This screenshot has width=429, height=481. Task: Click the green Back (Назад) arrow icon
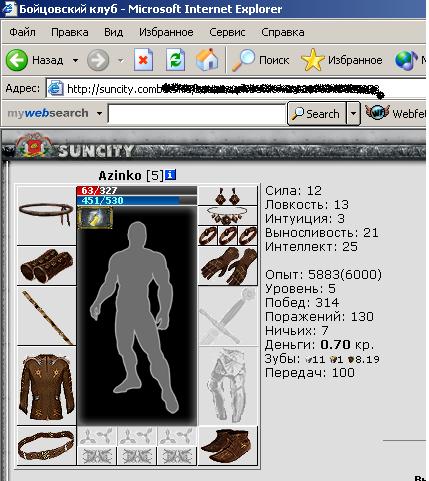coord(16,60)
